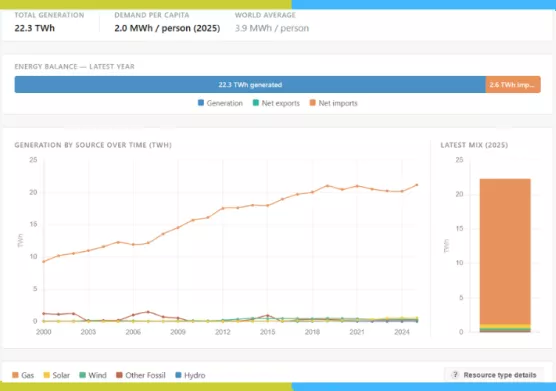Toggle the Net imports legend entry
The image size is (556, 391).
tap(333, 103)
